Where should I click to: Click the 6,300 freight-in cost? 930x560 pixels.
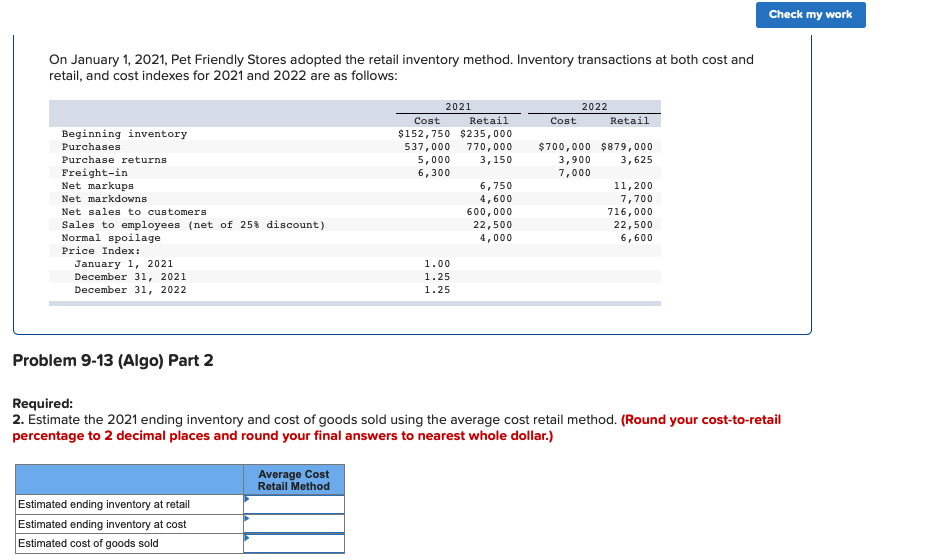434,173
